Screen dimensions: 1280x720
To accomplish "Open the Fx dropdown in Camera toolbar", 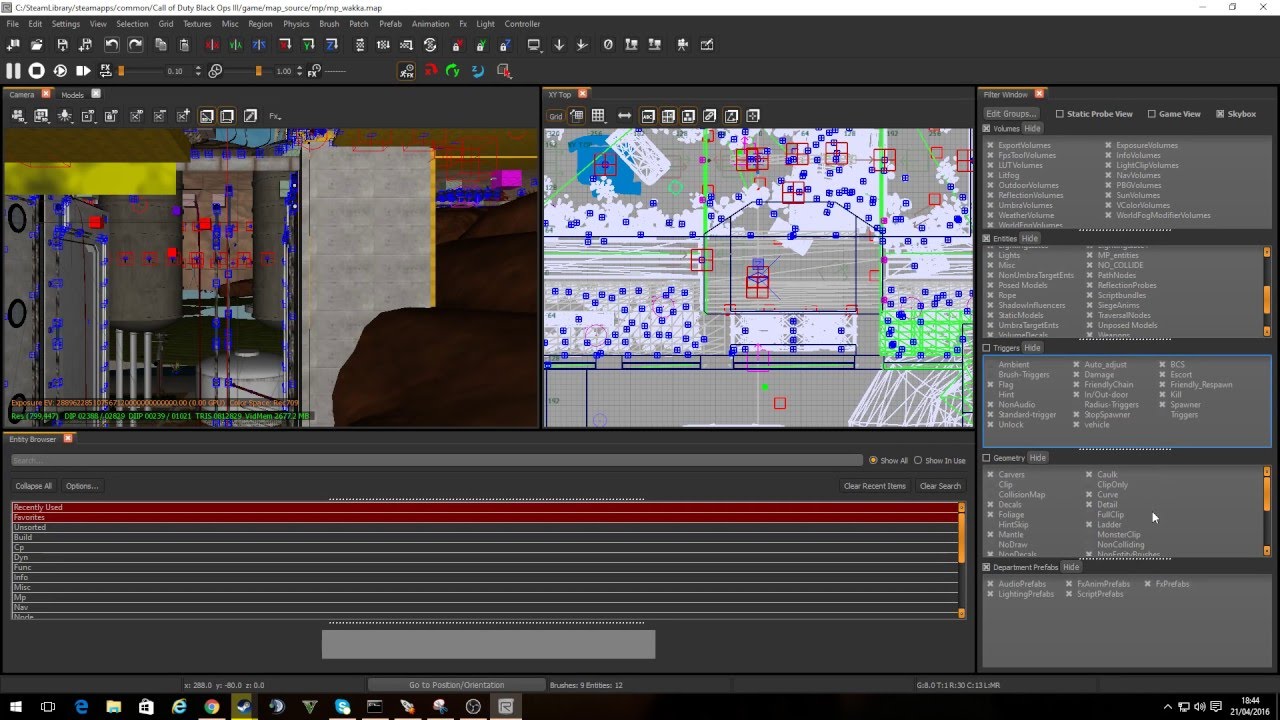I will (275, 116).
